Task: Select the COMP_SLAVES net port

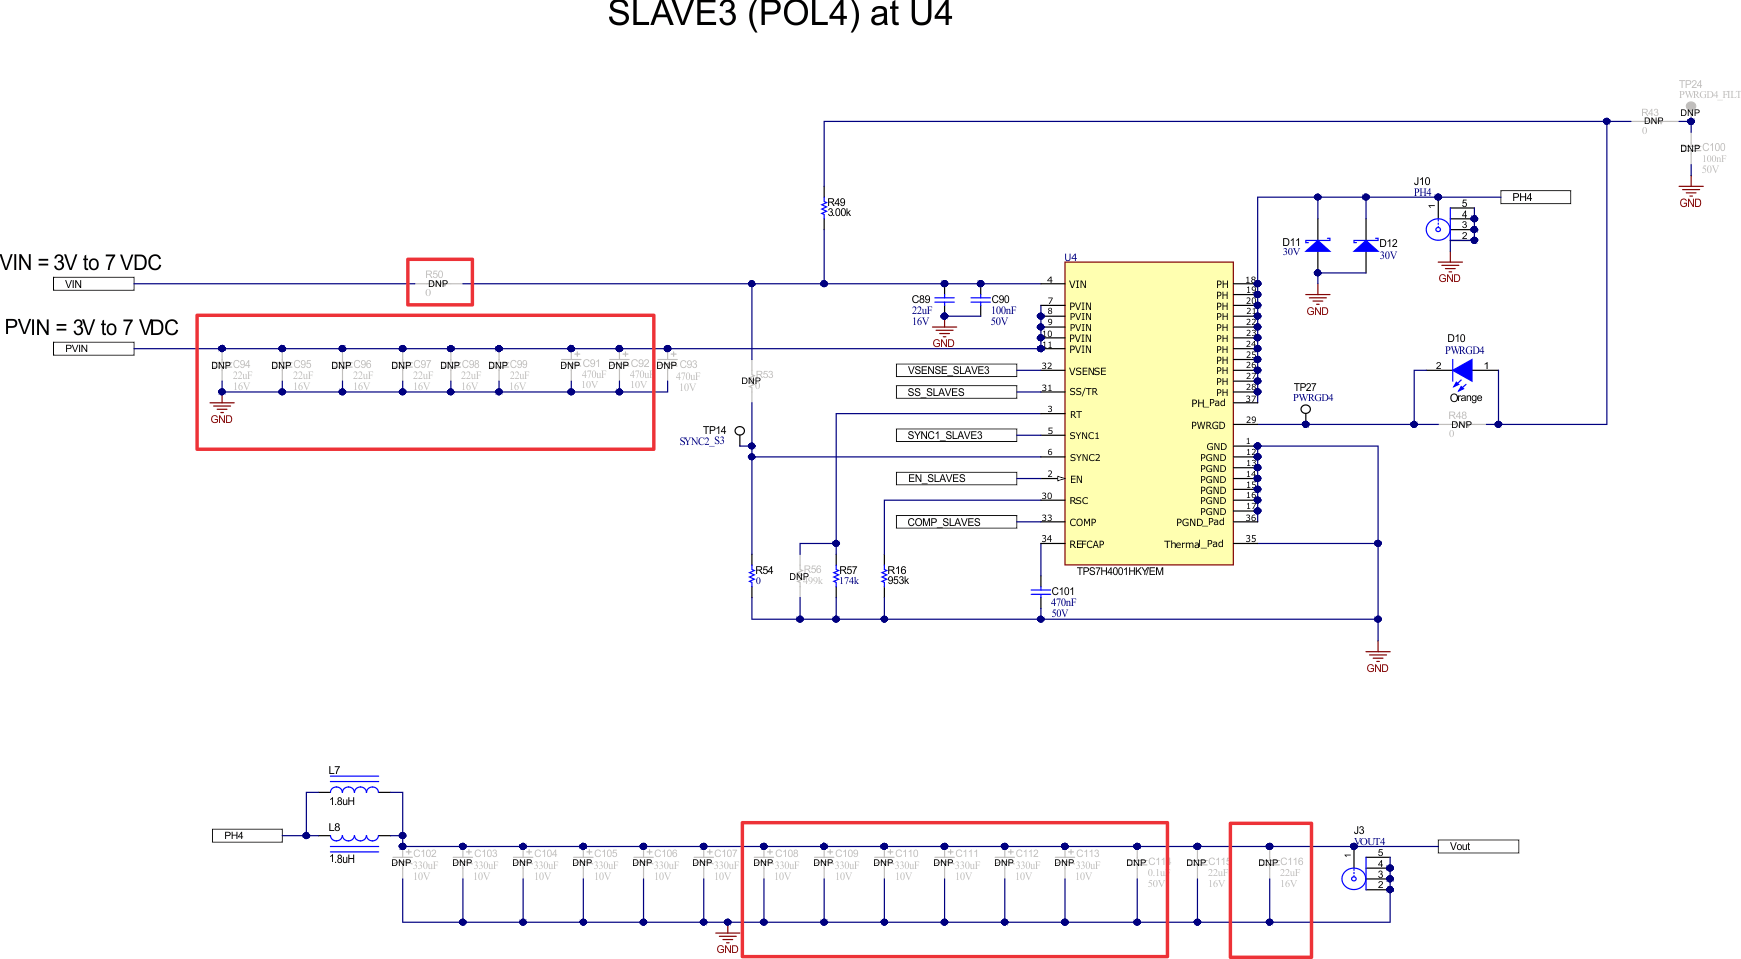Action: tap(956, 522)
